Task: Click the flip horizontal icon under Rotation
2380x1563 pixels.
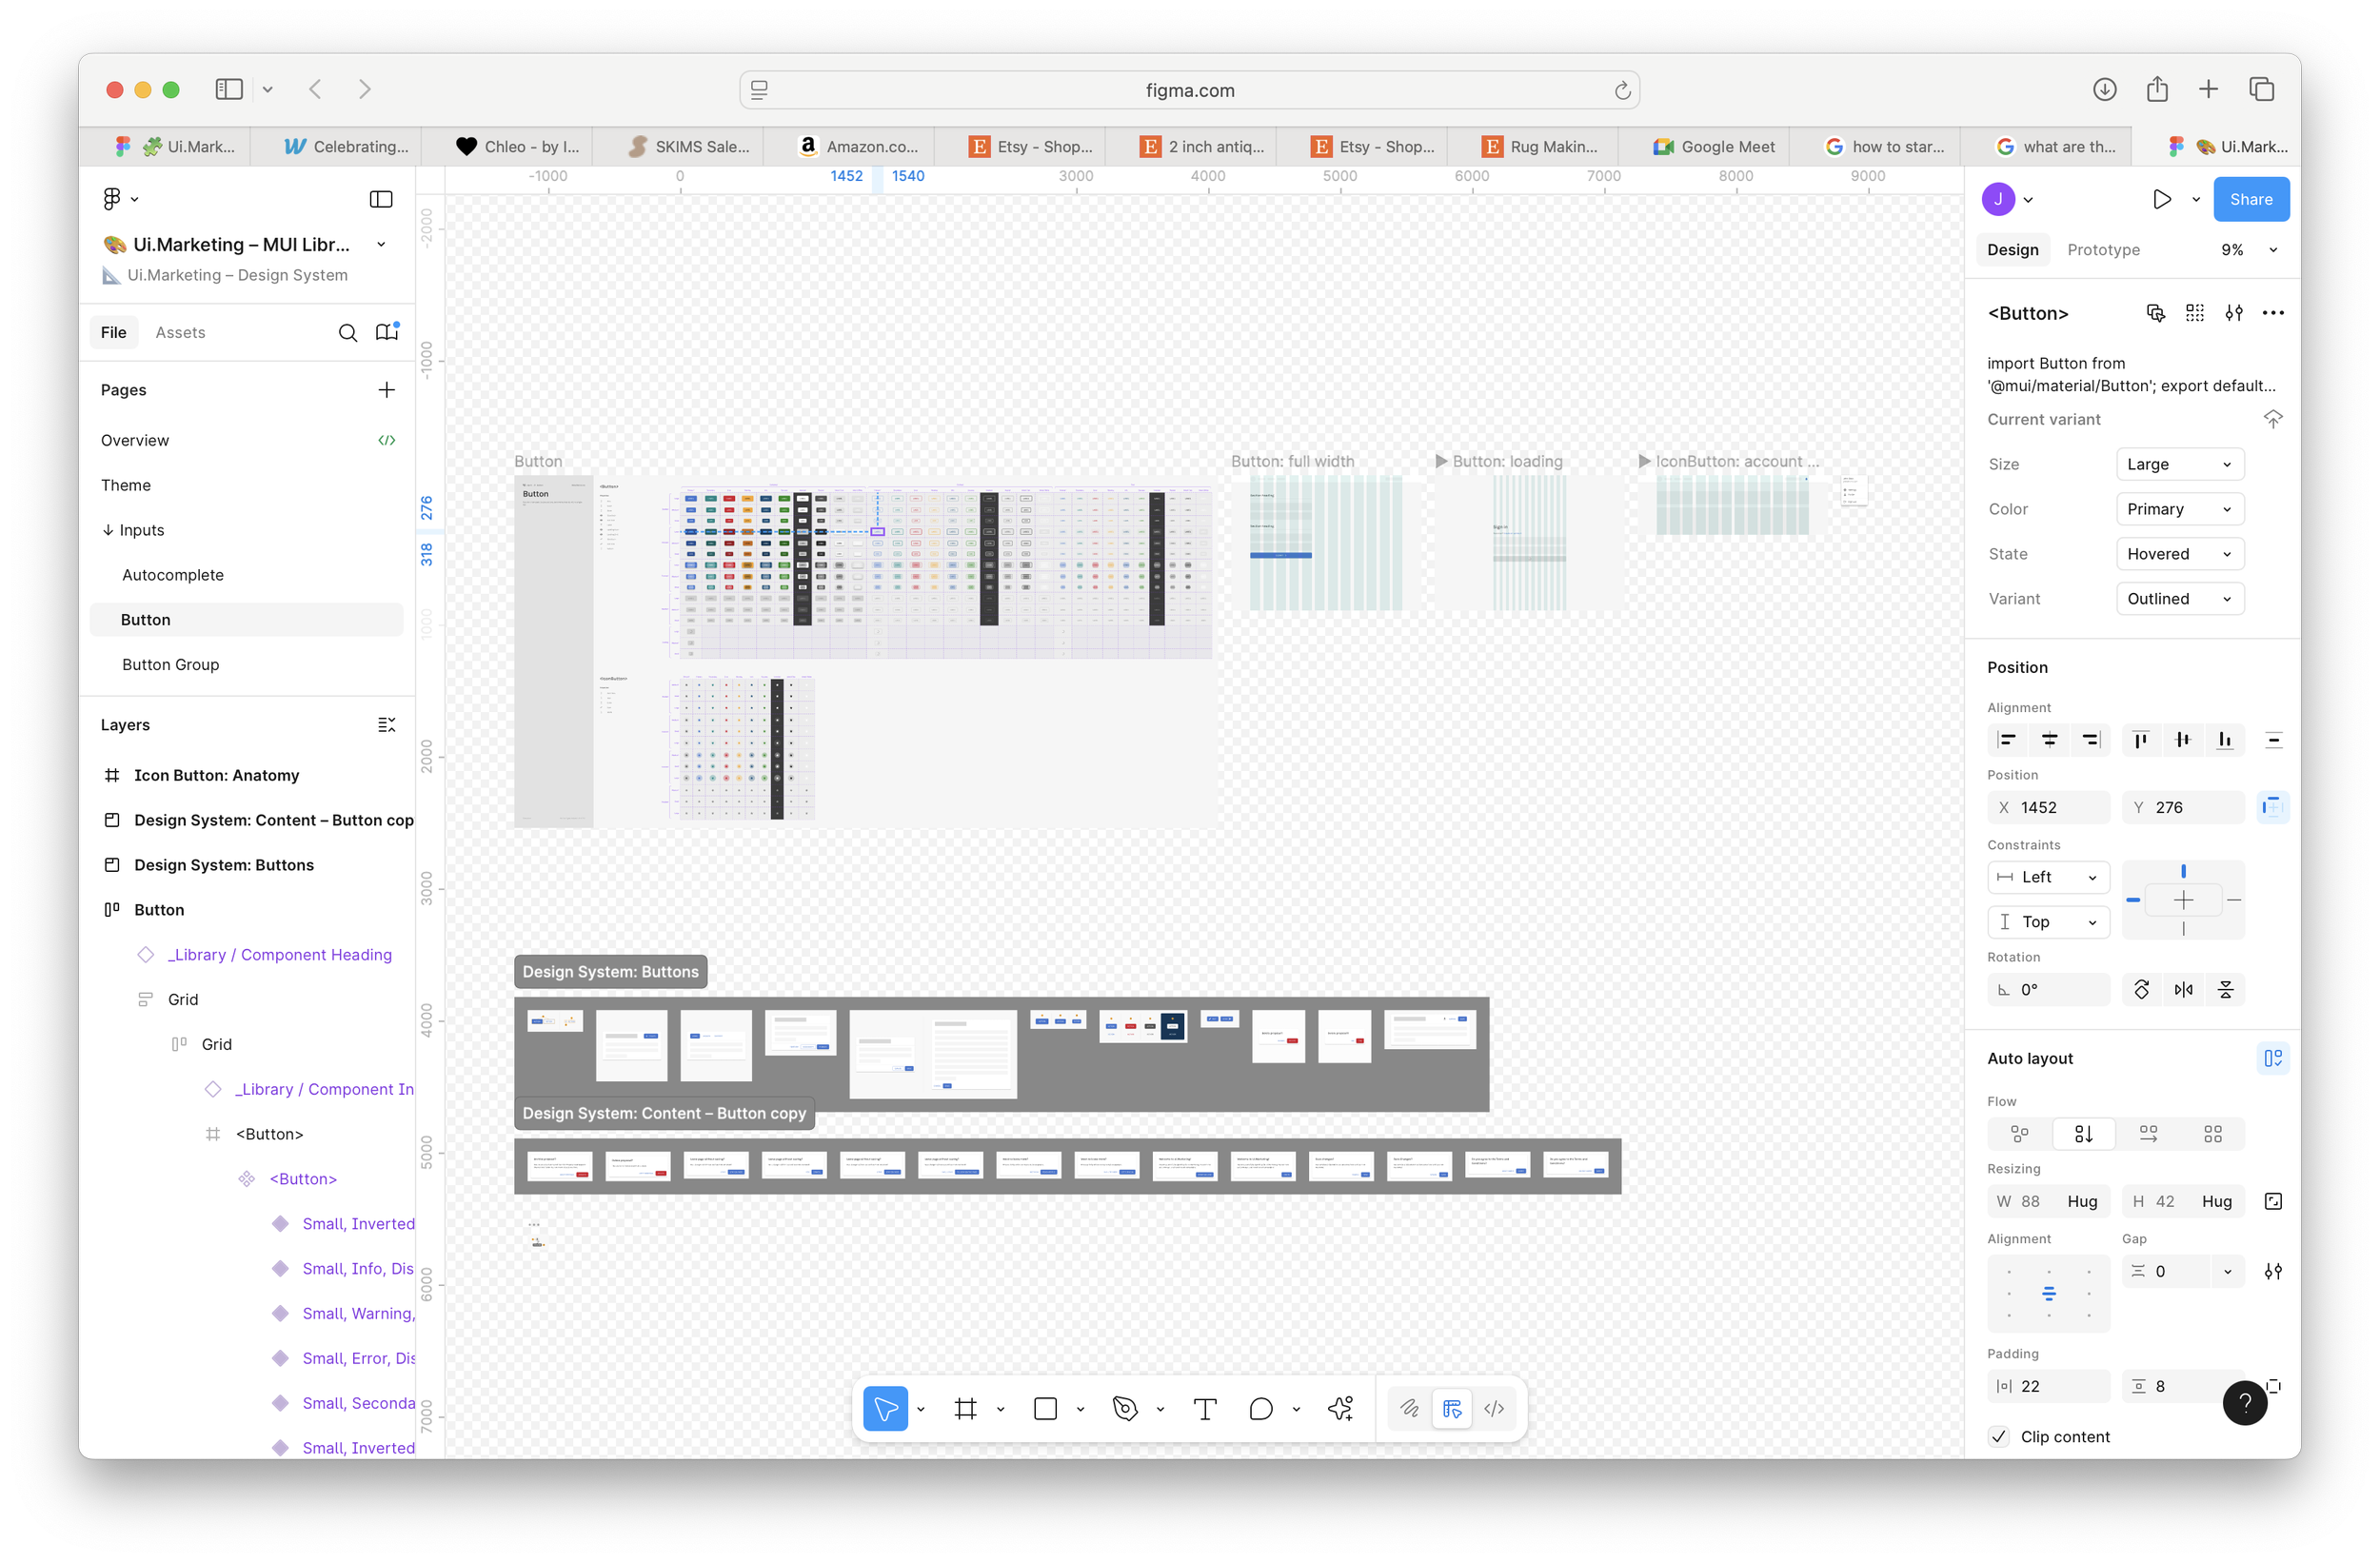Action: pos(2183,989)
